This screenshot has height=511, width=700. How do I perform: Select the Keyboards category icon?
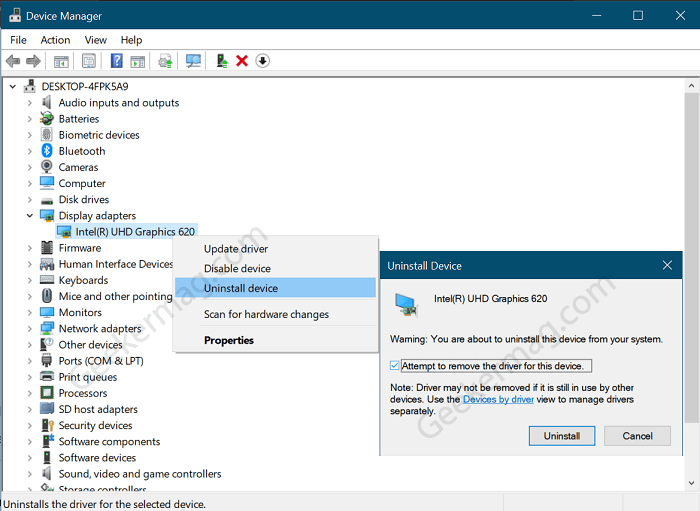click(x=46, y=280)
